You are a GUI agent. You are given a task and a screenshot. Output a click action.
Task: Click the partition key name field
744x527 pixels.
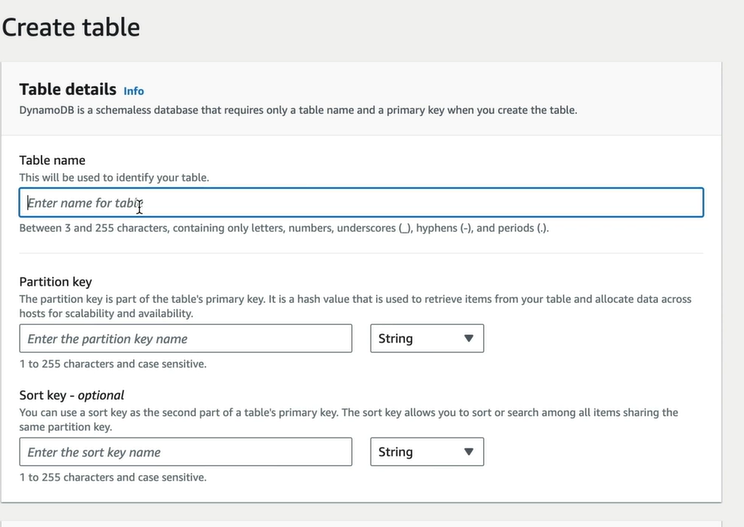pos(186,338)
